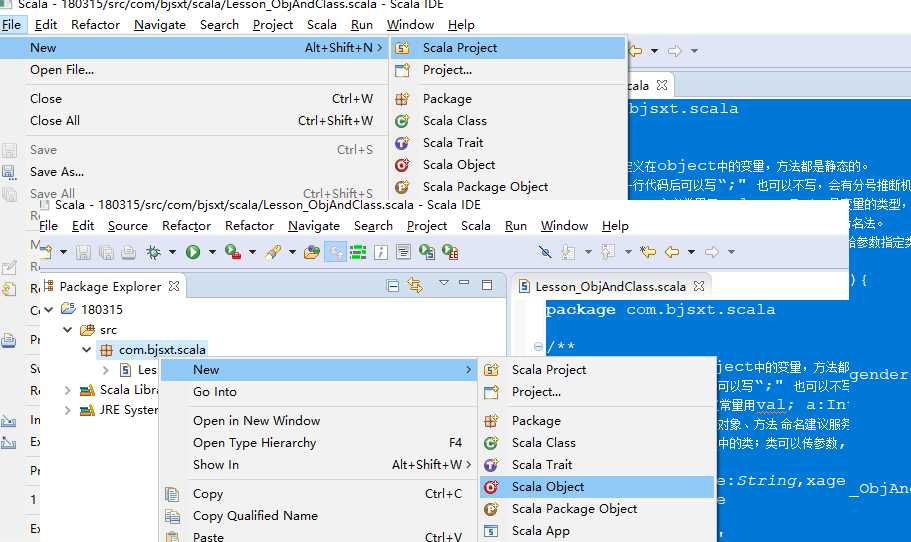This screenshot has height=542, width=911.
Task: Select Open File... in background File menu
Action: click(193, 70)
